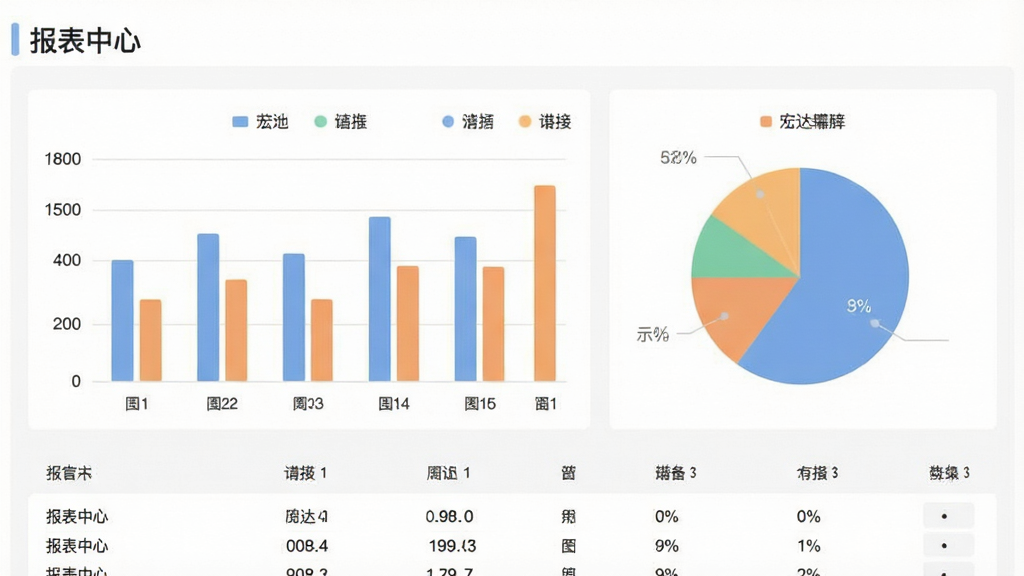Click the "9%" label inside the pie chart
Viewport: 1024px width, 576px height.
(x=859, y=306)
